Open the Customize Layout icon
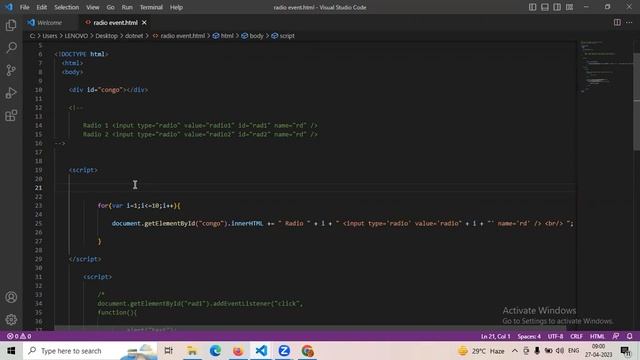Image resolution: width=640 pixels, height=360 pixels. coord(569,7)
